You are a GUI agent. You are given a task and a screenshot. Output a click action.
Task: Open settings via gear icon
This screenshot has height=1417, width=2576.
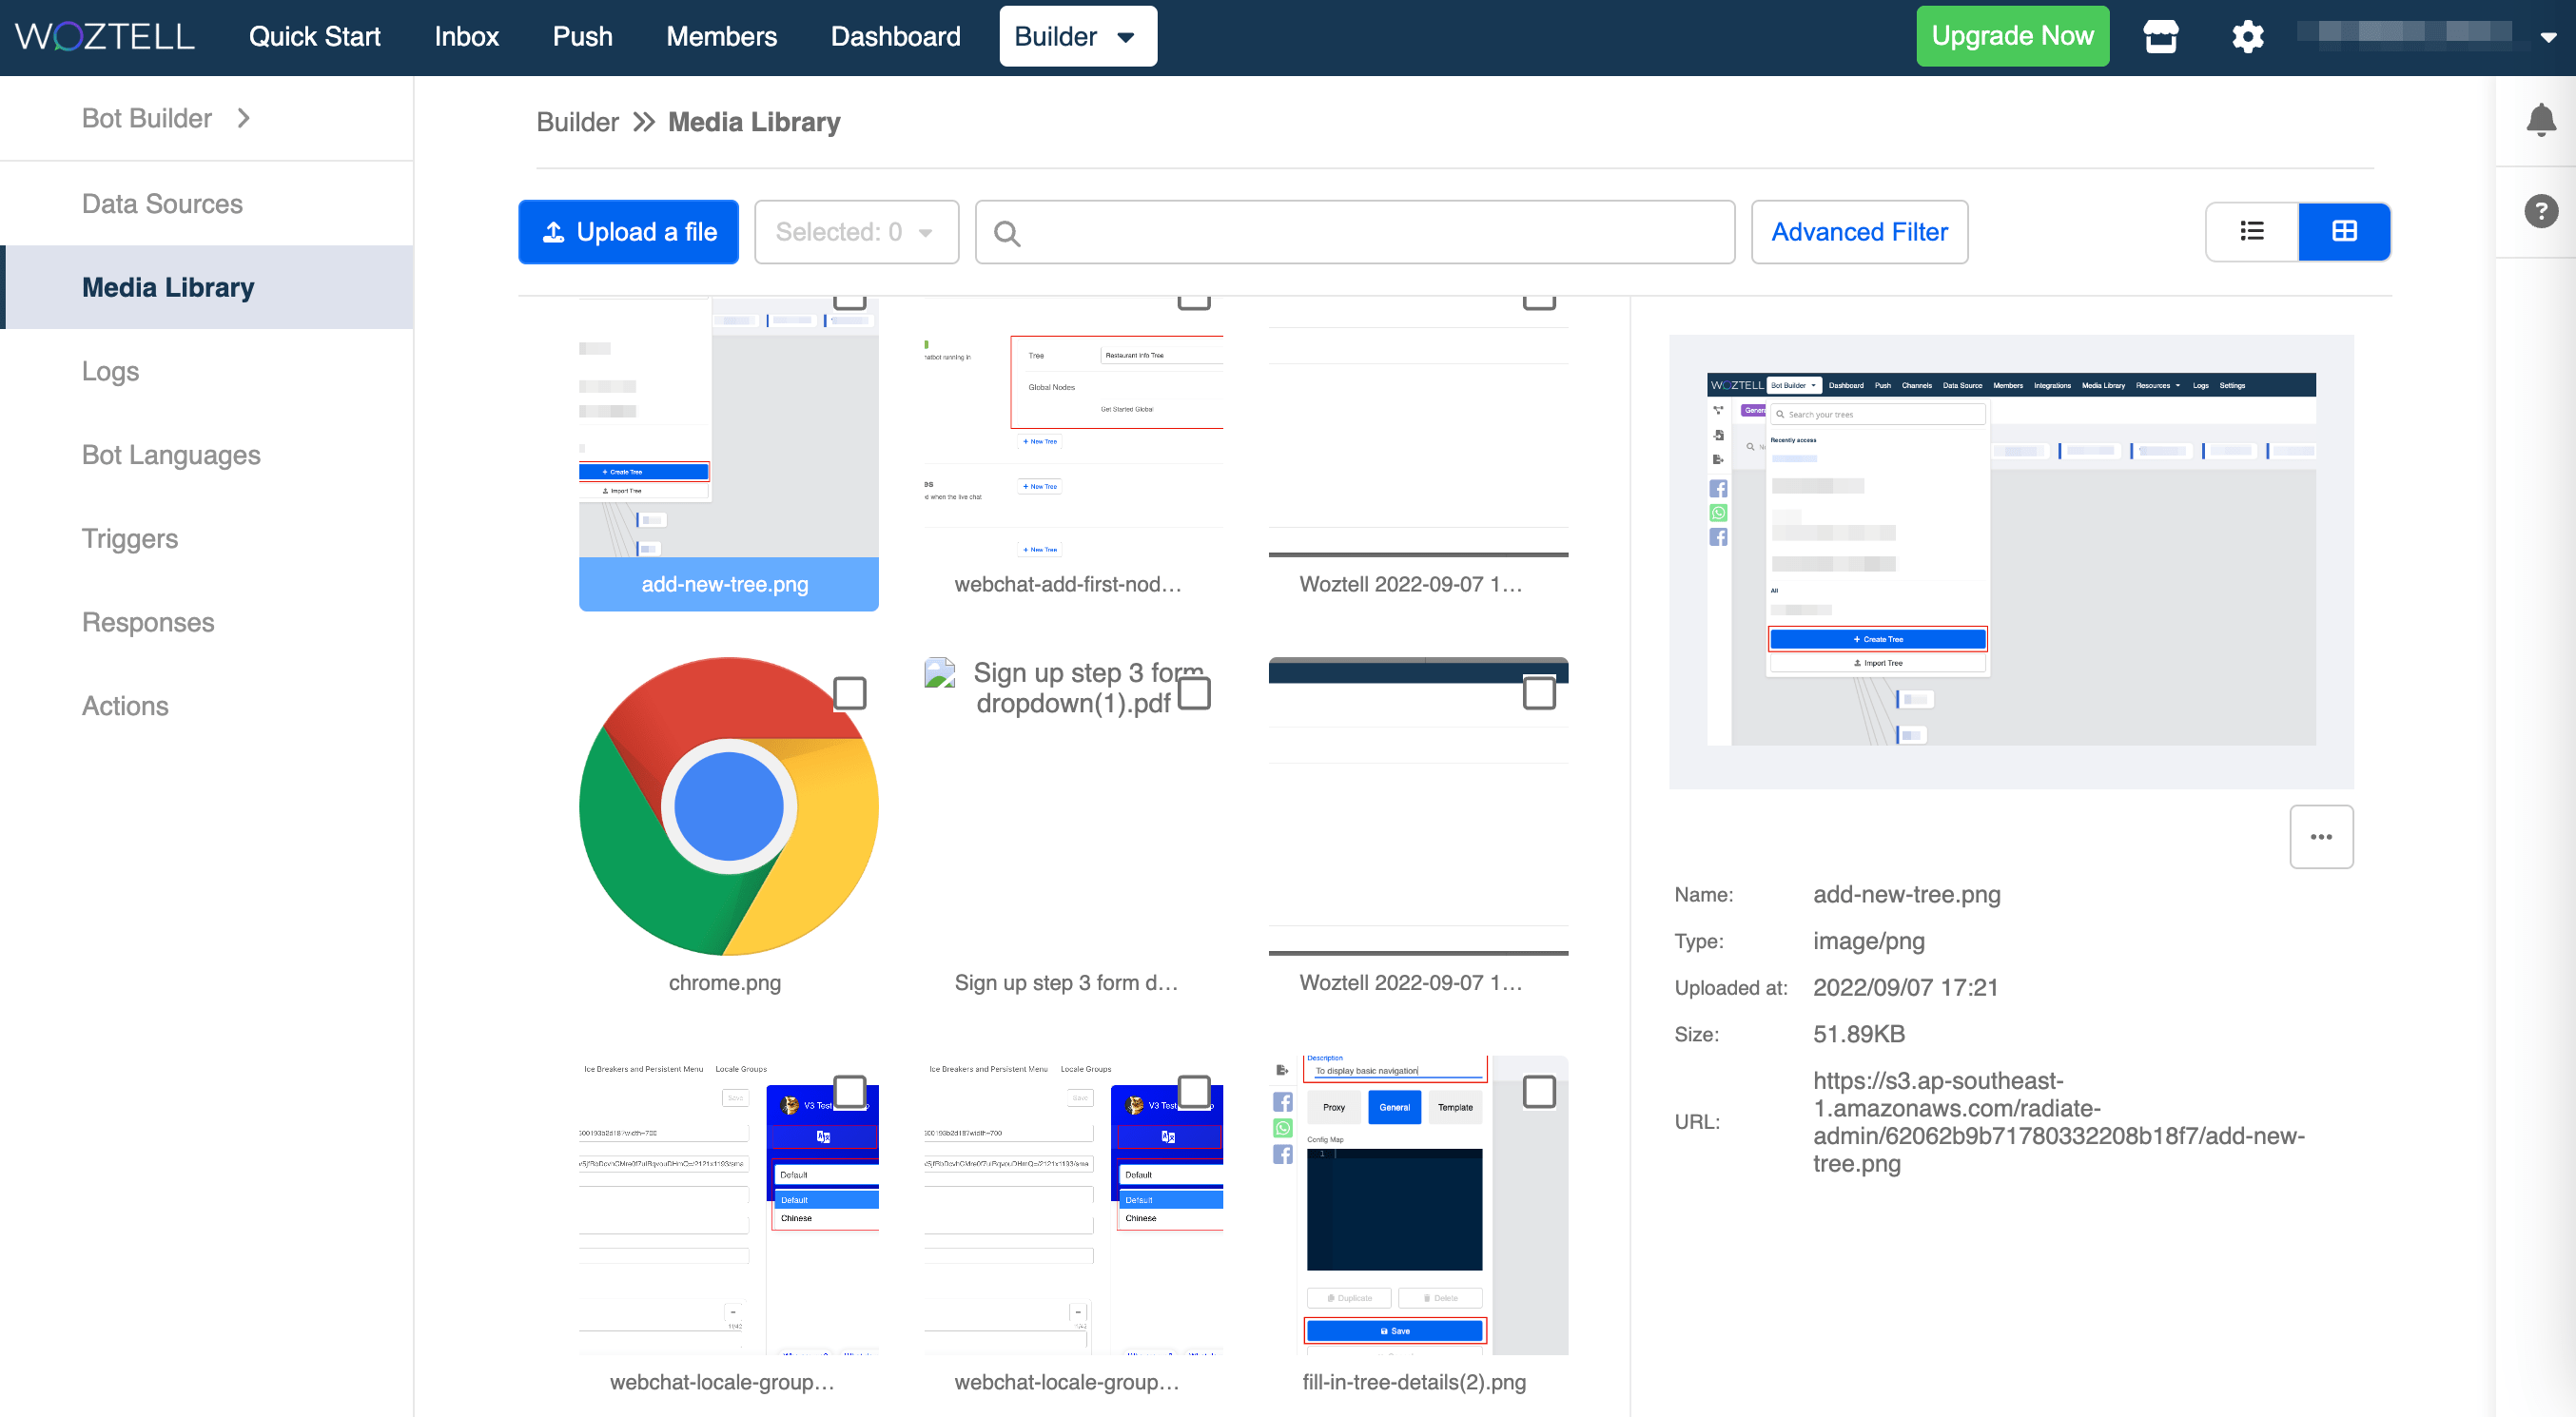coord(2247,37)
